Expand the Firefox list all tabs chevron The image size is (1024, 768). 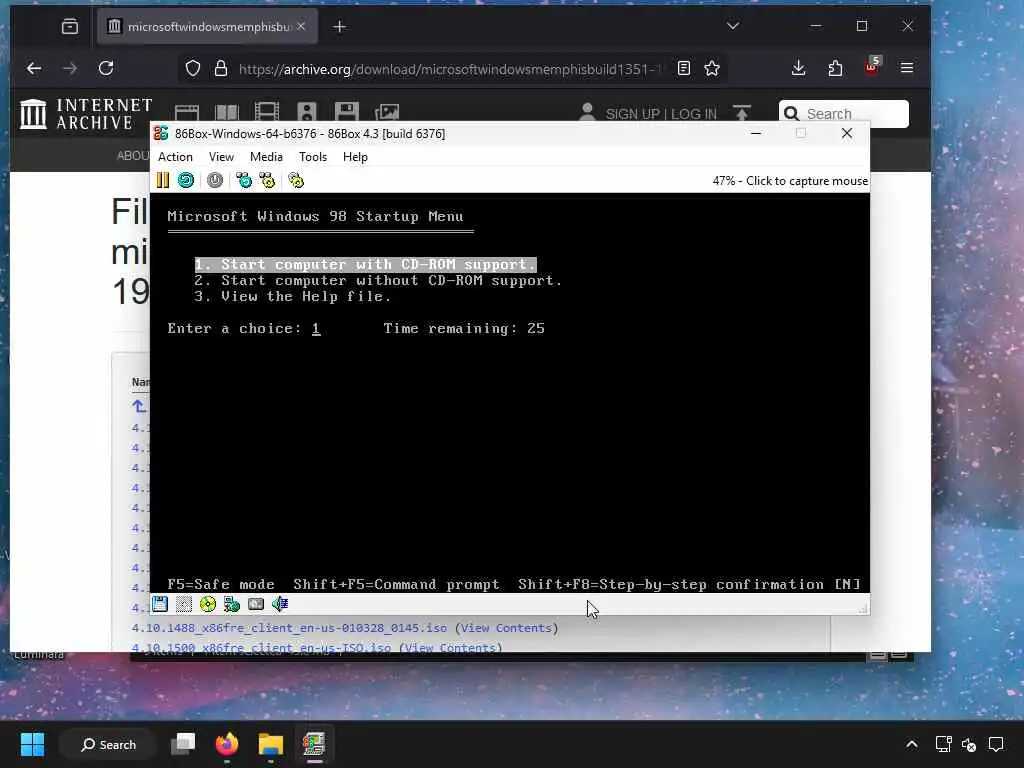pyautogui.click(x=733, y=26)
